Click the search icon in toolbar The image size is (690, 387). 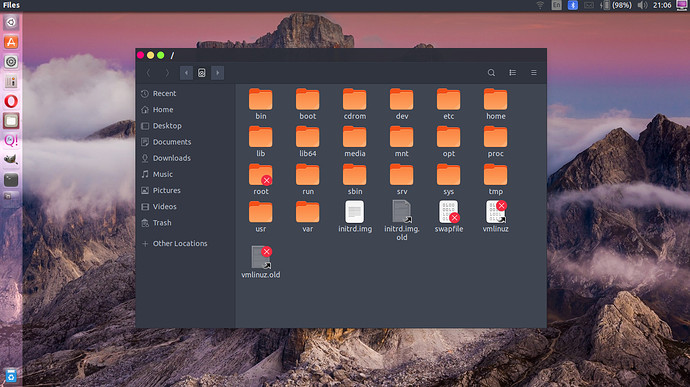tap(491, 73)
